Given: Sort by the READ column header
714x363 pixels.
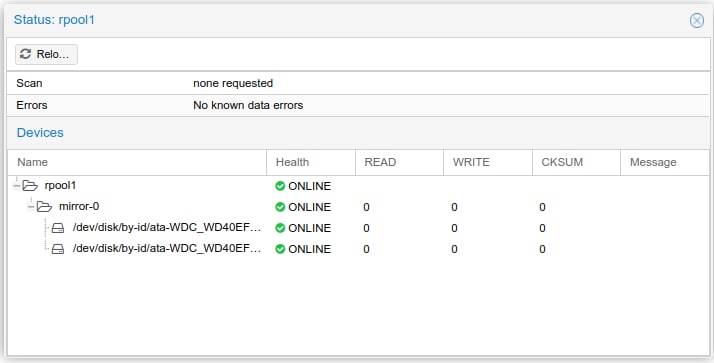Looking at the screenshot, I should [399, 162].
